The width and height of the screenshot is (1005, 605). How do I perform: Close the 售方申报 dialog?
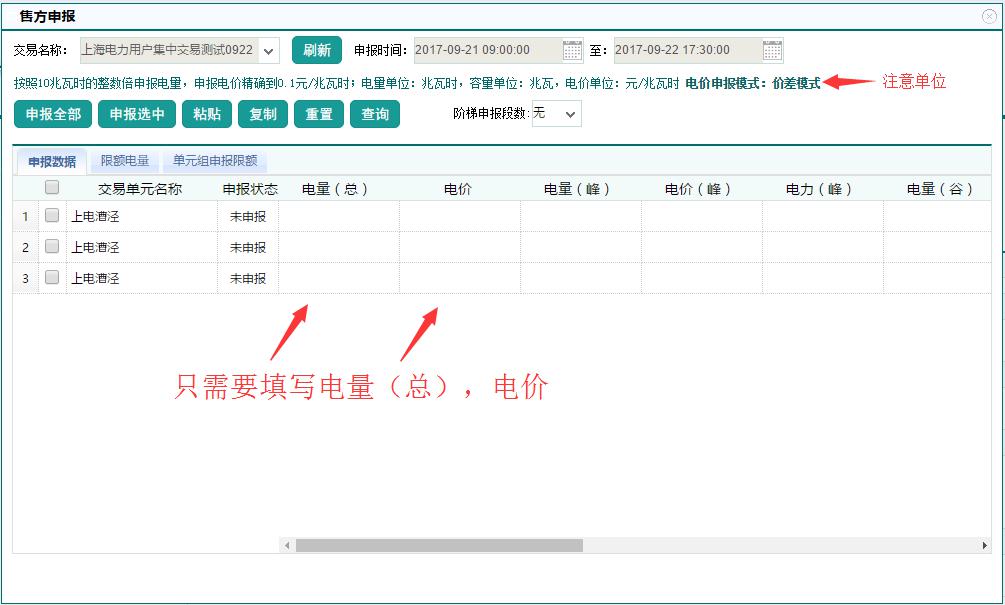(x=989, y=16)
